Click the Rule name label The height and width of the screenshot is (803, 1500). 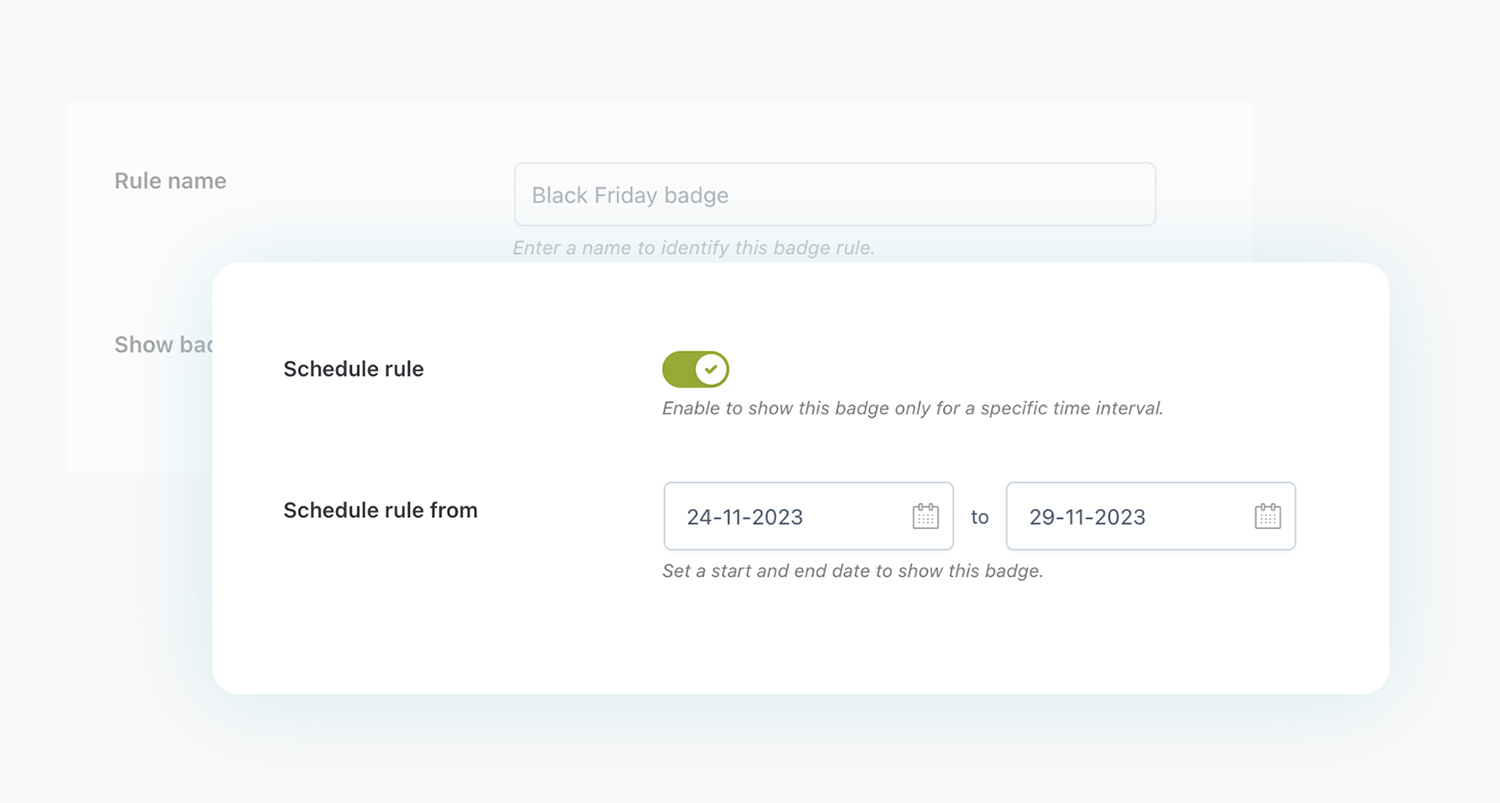point(170,181)
